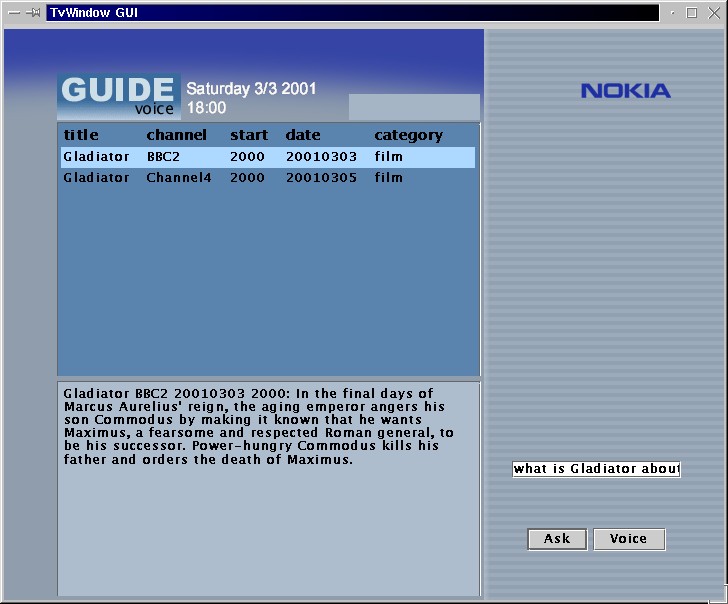728x604 pixels.
Task: Click 'film' category in the Channel4 row
Action: tap(389, 178)
